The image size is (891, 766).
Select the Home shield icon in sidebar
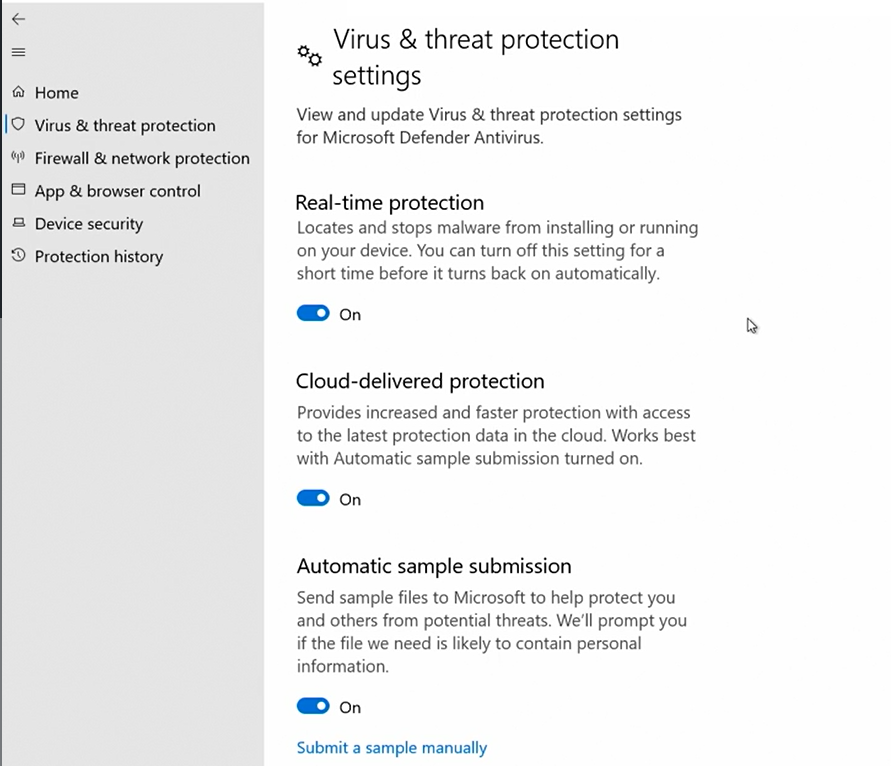pyautogui.click(x=18, y=92)
